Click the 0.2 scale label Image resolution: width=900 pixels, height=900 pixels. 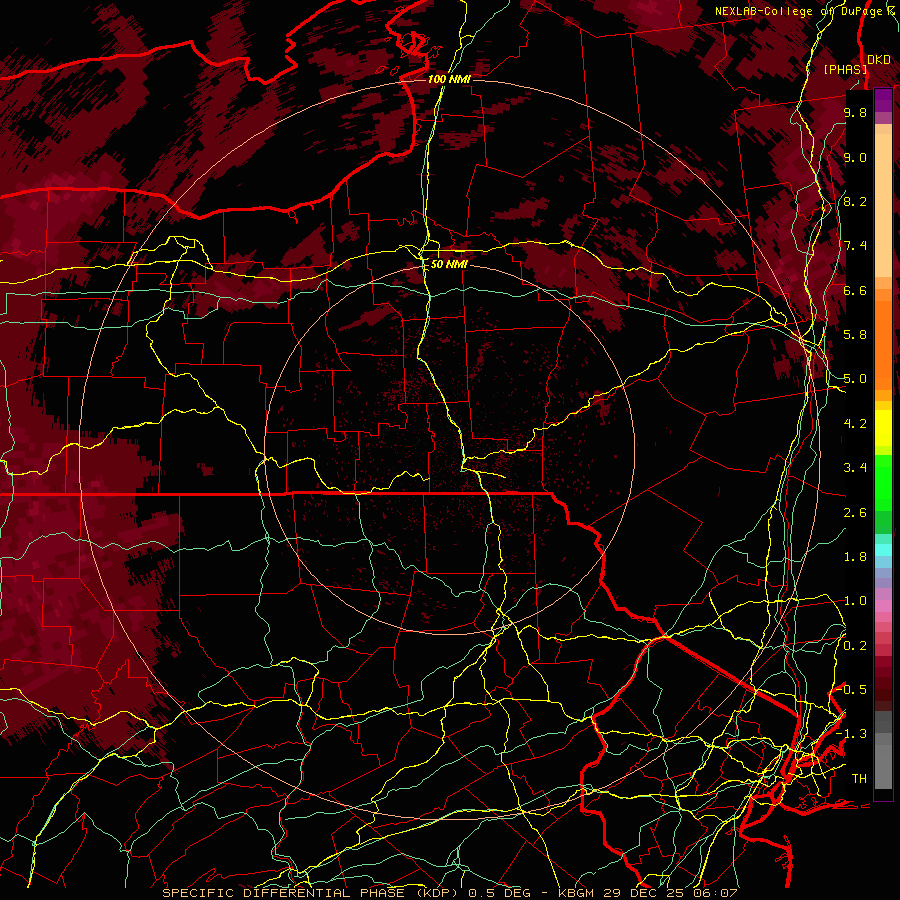(x=855, y=646)
